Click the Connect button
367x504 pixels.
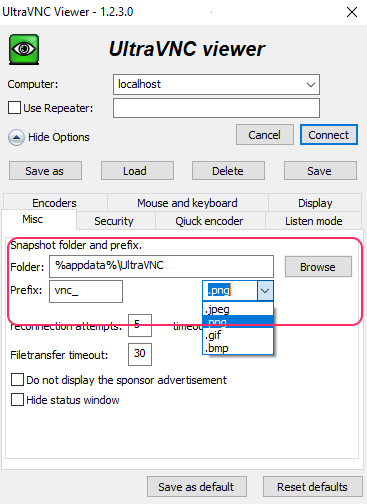329,135
